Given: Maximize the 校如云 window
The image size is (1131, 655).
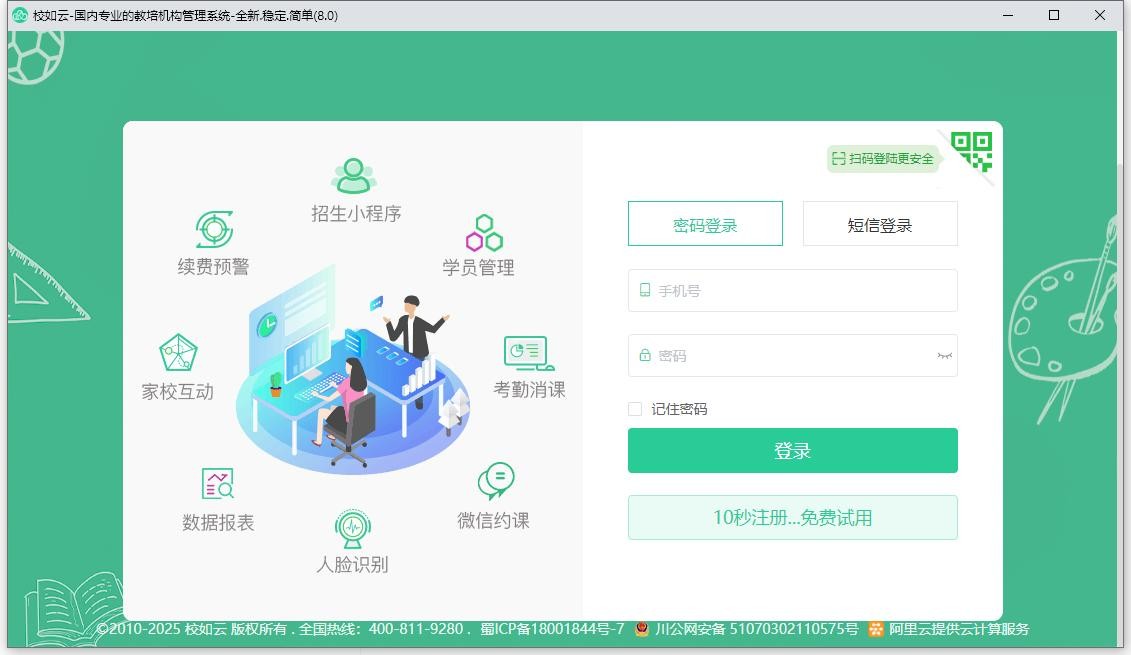Looking at the screenshot, I should click(x=1054, y=15).
